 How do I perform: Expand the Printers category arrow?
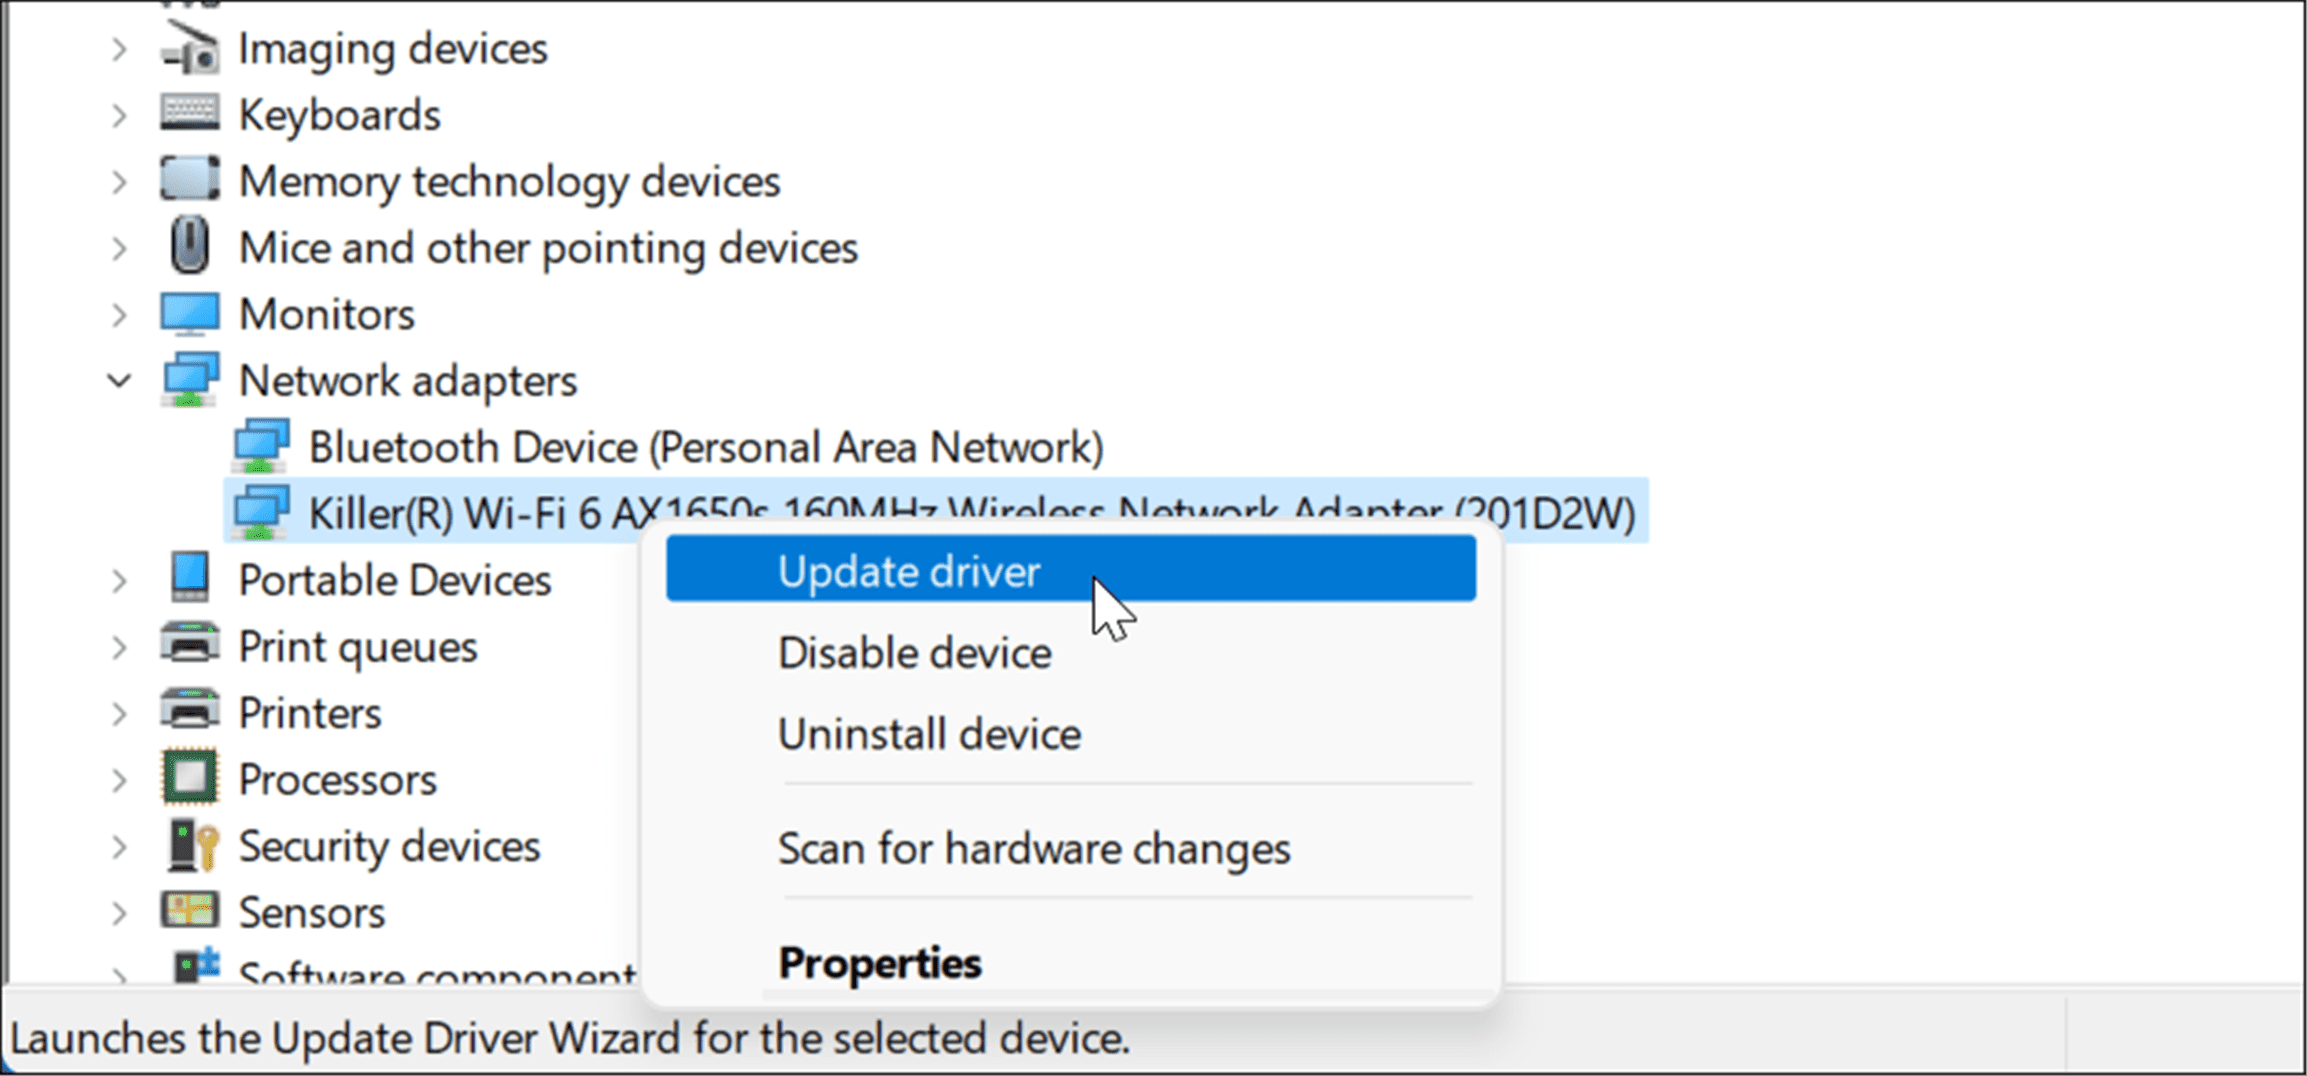119,713
